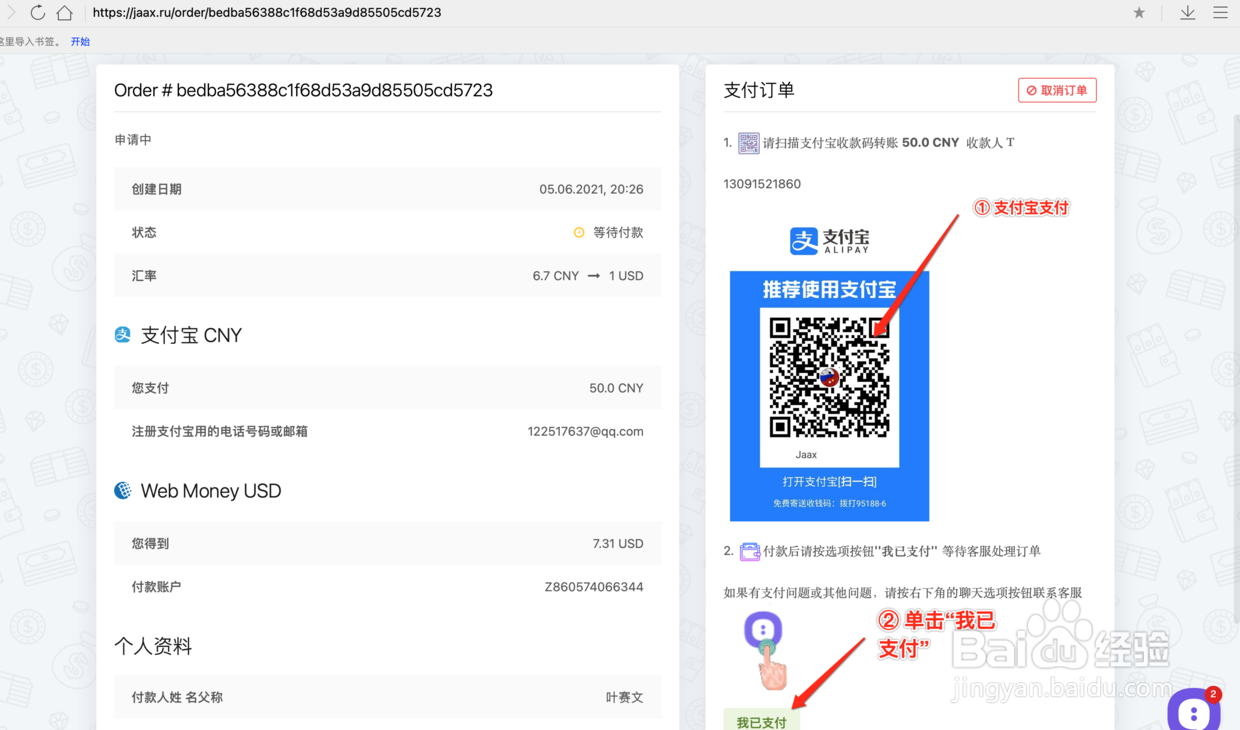This screenshot has width=1240, height=730.
Task: Click the 付款人姓 名父称 label
Action: (177, 698)
